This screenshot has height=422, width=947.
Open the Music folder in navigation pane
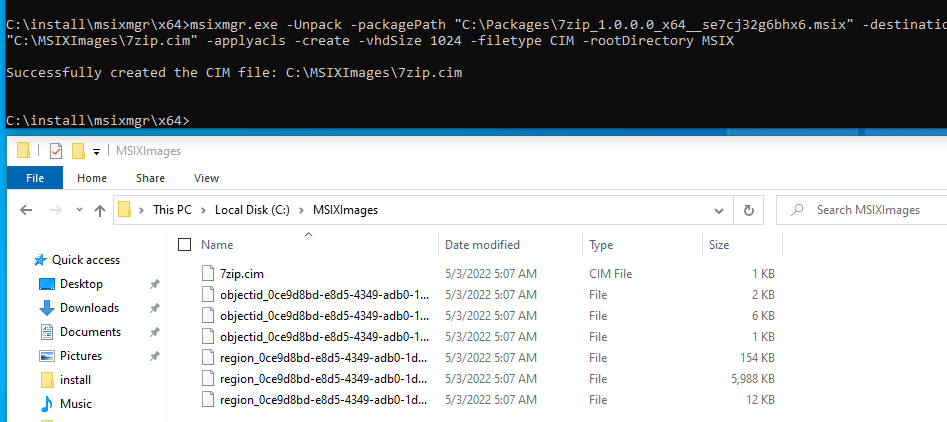coord(76,404)
